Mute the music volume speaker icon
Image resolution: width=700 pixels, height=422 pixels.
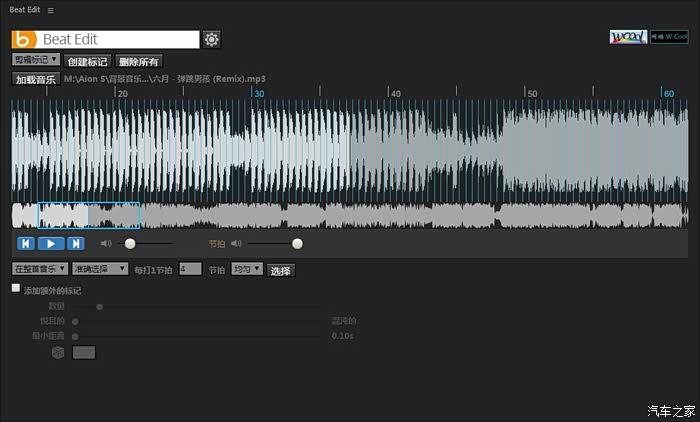(x=106, y=243)
